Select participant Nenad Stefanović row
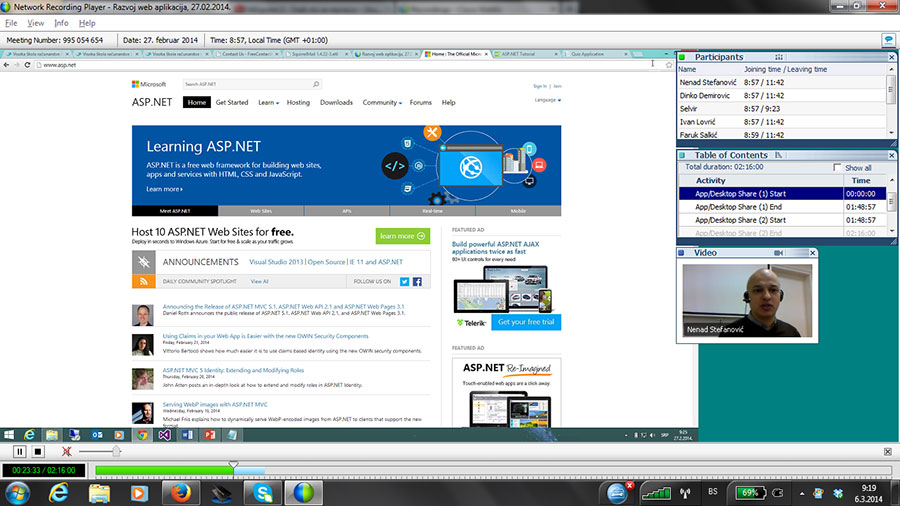 (782, 83)
